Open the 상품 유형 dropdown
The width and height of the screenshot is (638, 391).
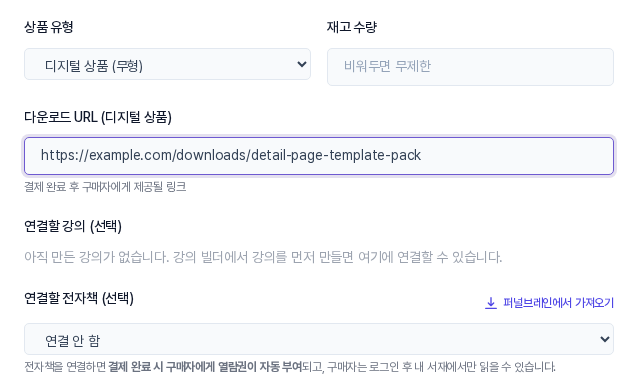pos(167,64)
